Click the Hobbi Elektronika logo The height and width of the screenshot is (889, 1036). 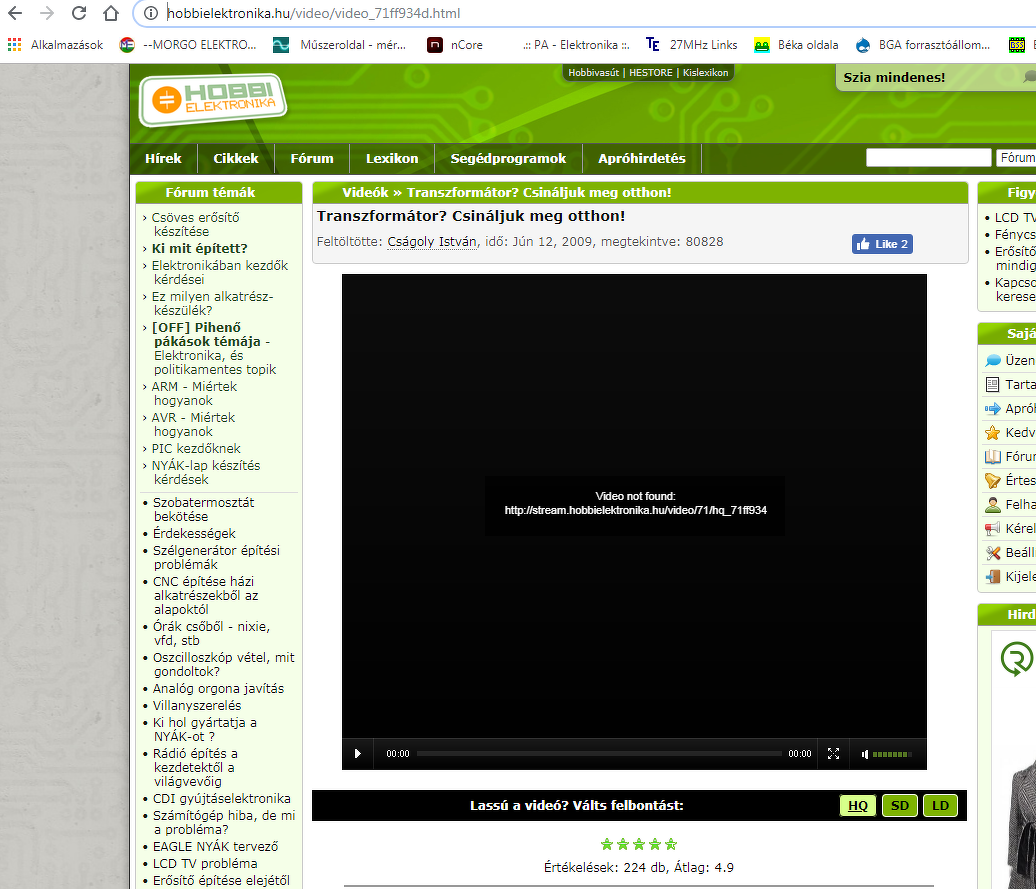click(x=213, y=99)
